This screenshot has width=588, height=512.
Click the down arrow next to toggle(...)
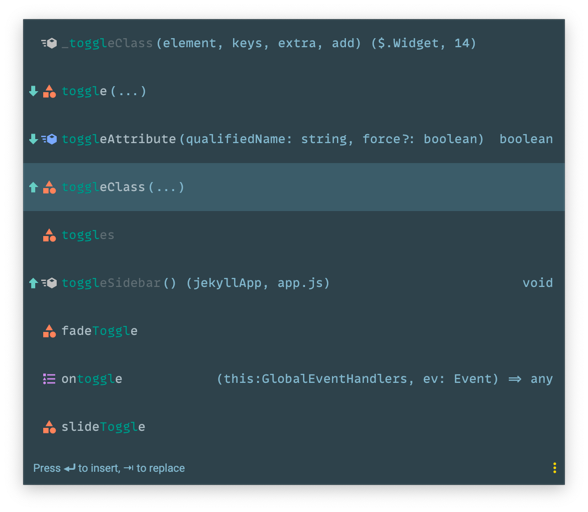(33, 91)
